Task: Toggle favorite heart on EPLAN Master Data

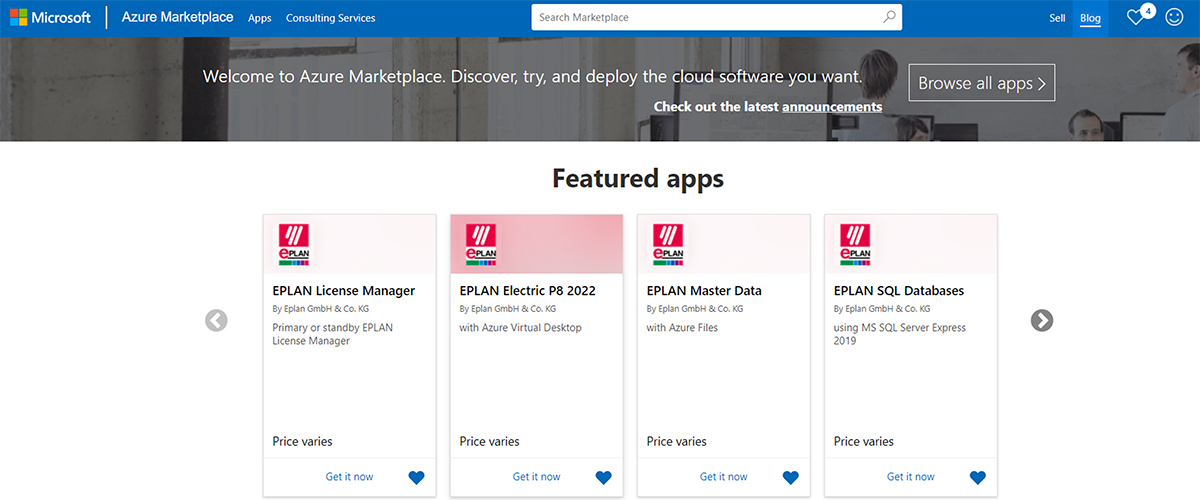Action: [x=790, y=477]
